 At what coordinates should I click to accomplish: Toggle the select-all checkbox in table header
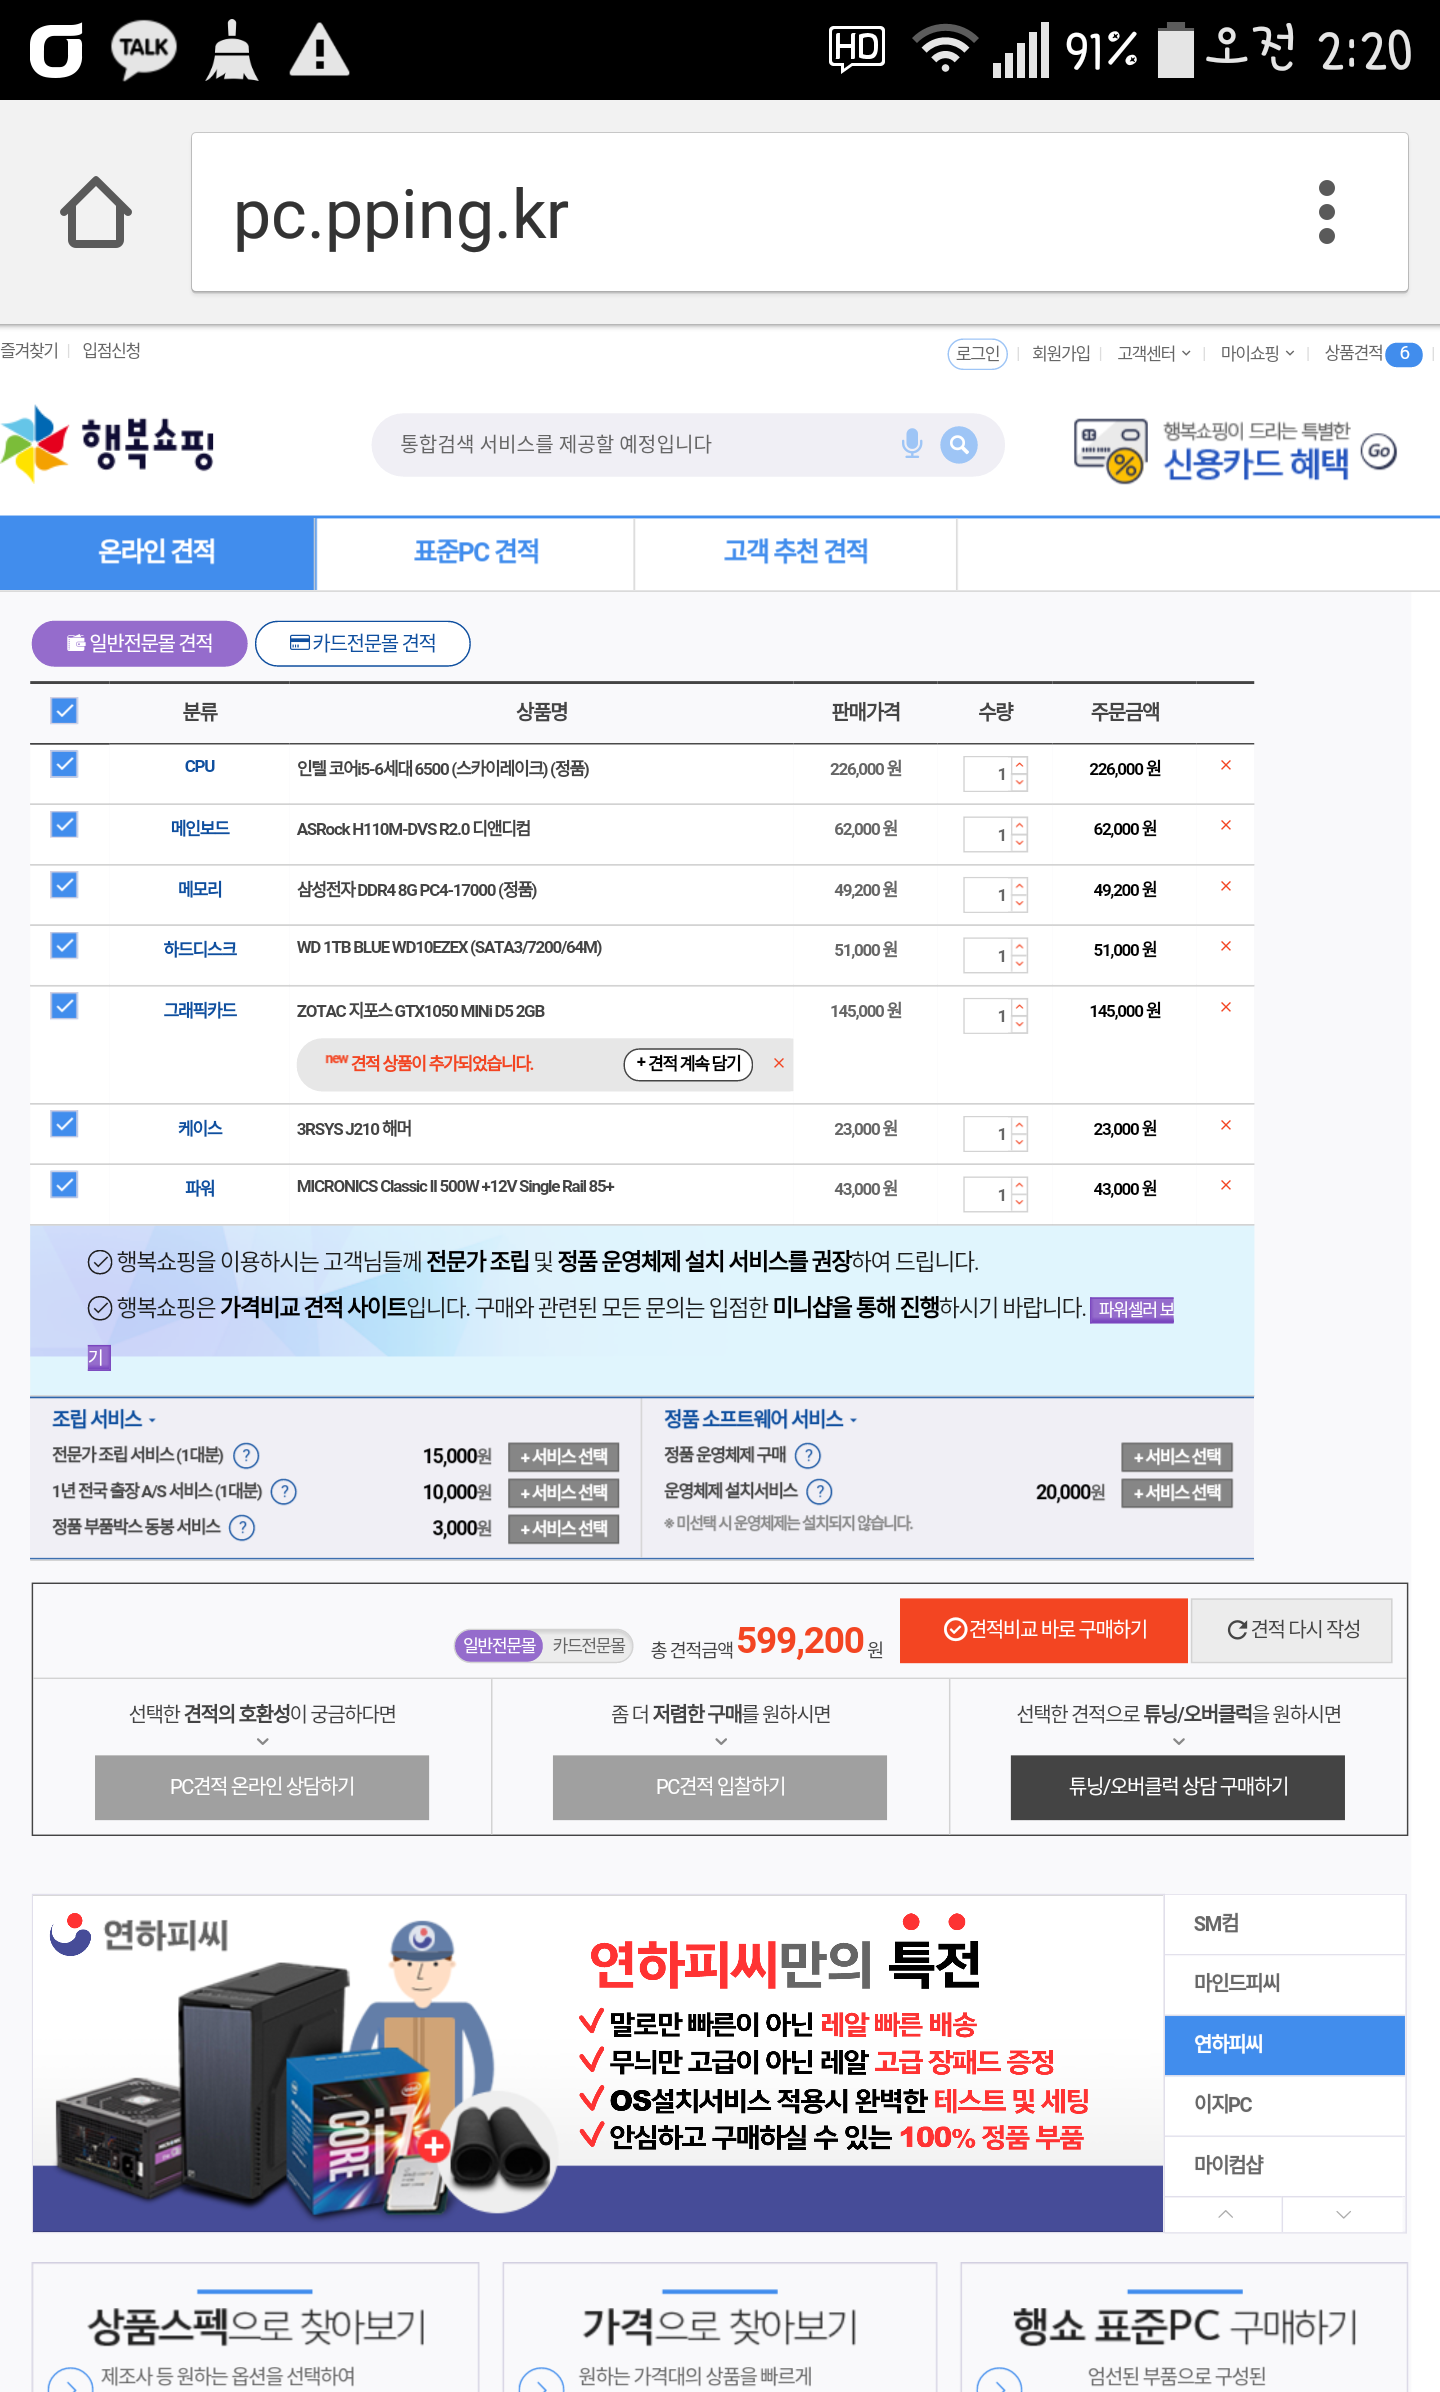tap(64, 711)
